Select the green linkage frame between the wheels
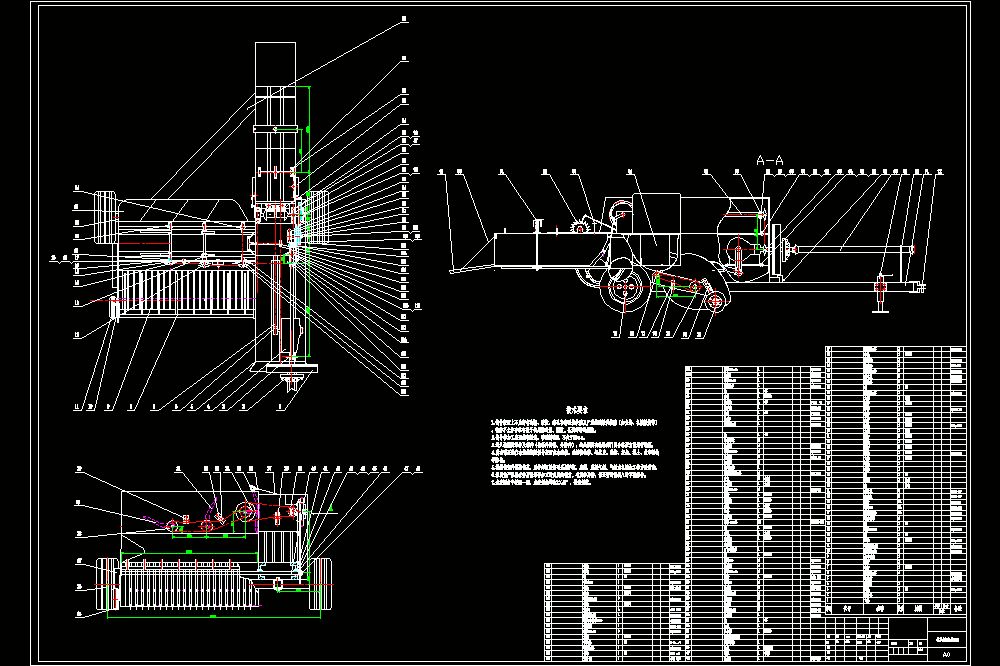Viewport: 1000px width, 666px height. point(677,286)
